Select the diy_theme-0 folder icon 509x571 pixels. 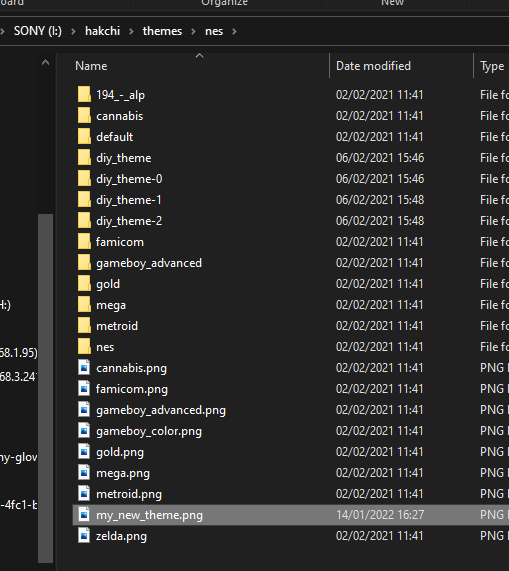pos(84,179)
